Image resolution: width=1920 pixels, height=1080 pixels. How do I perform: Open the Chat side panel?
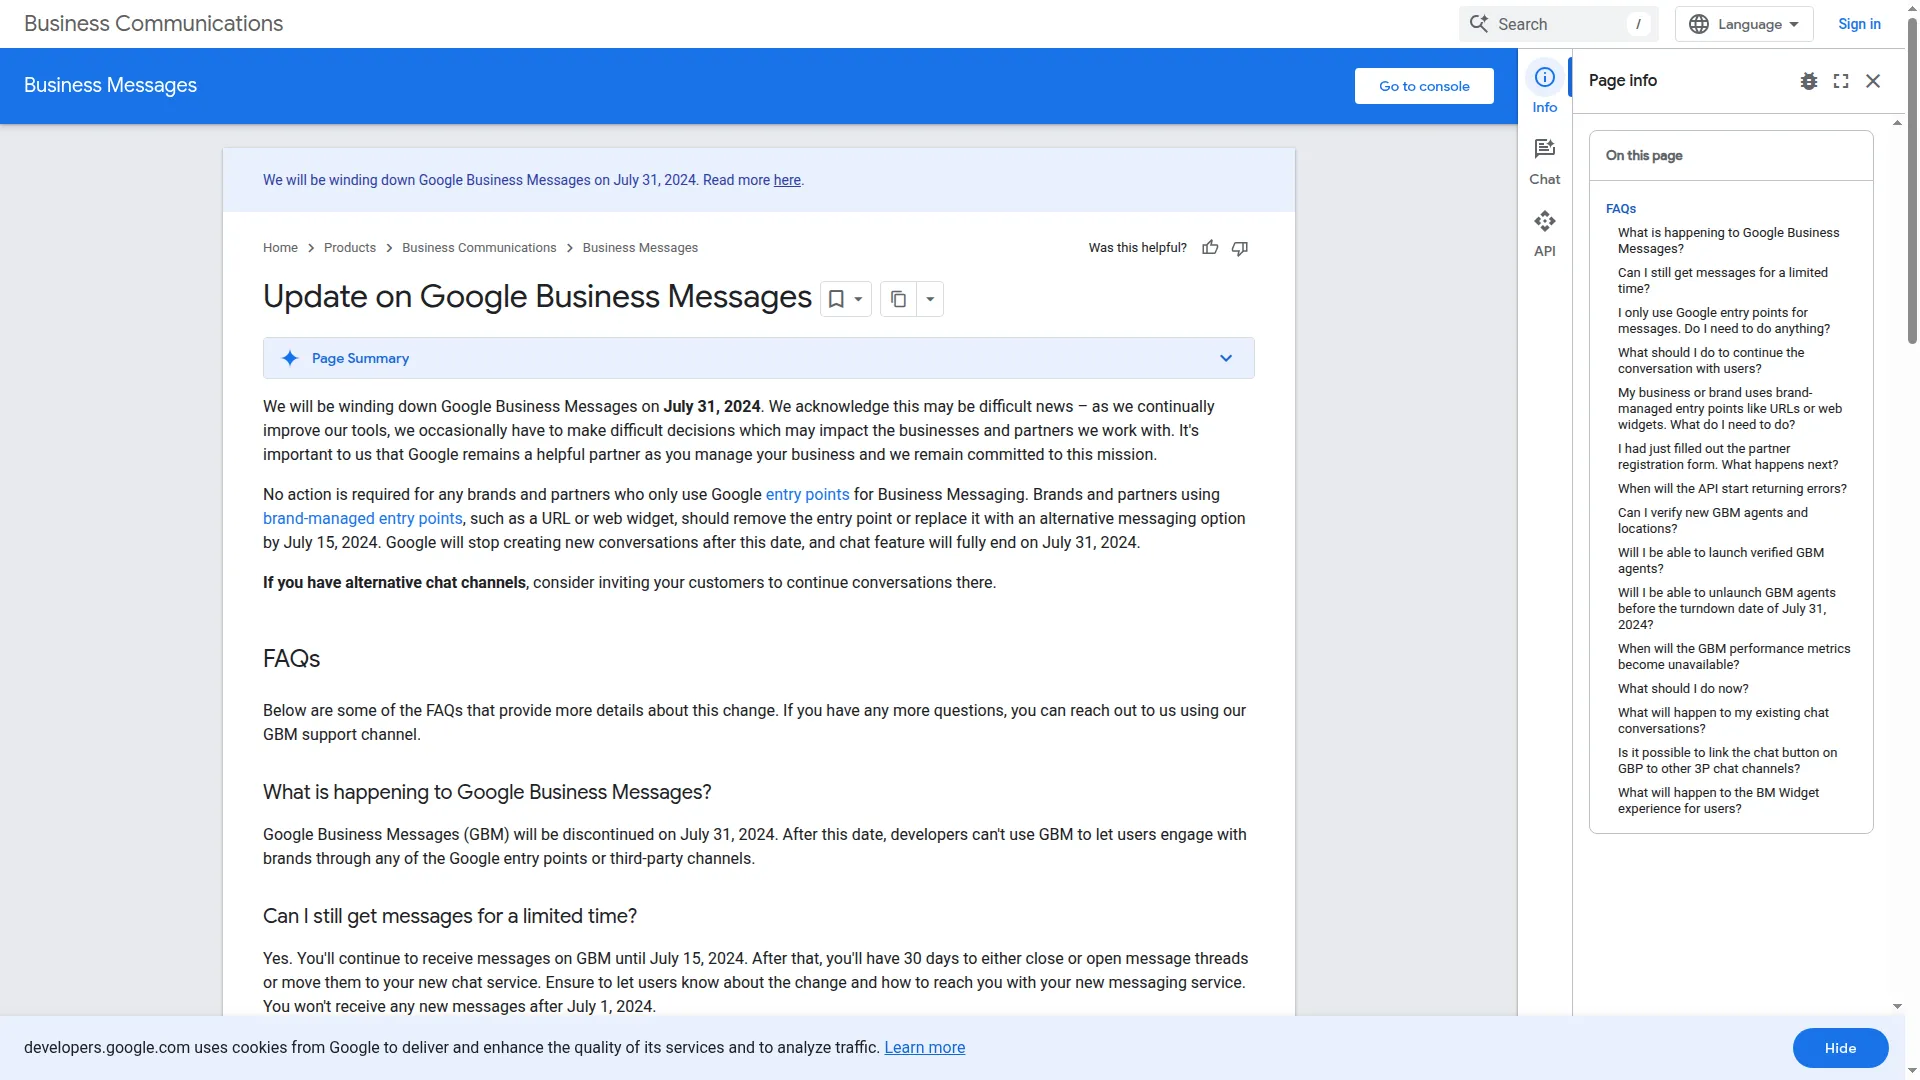(x=1545, y=162)
